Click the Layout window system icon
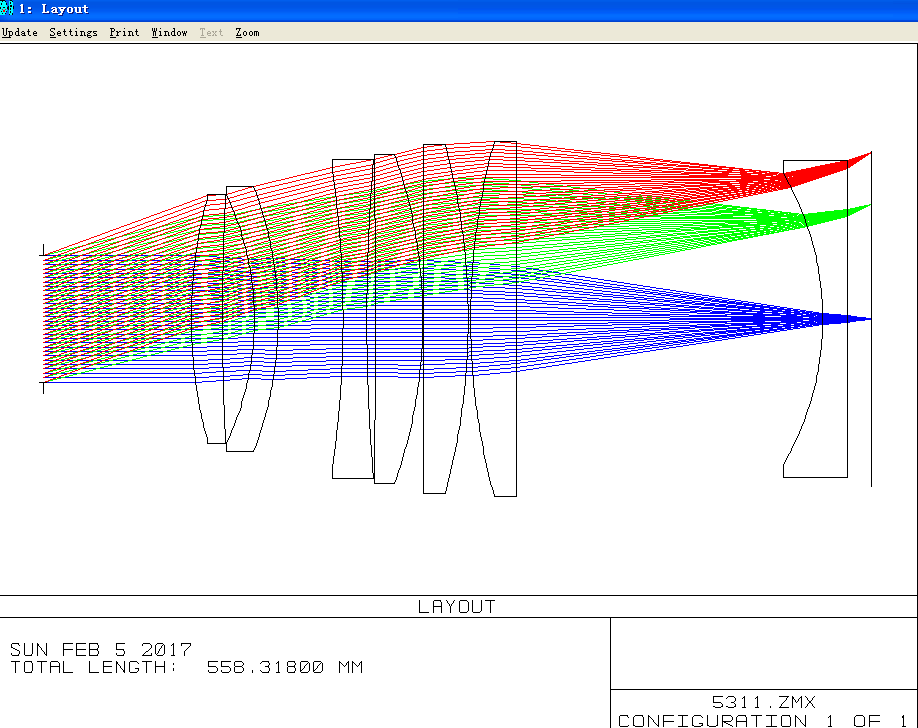 (x=9, y=9)
